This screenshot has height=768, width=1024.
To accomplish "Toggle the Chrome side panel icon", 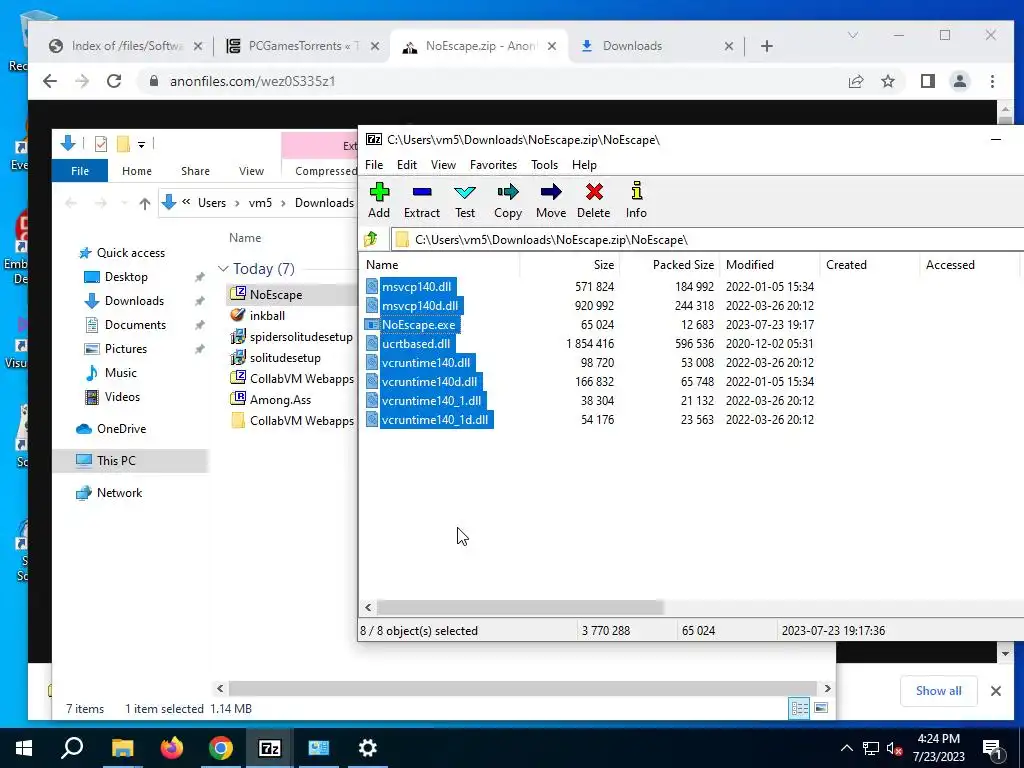I will click(927, 81).
